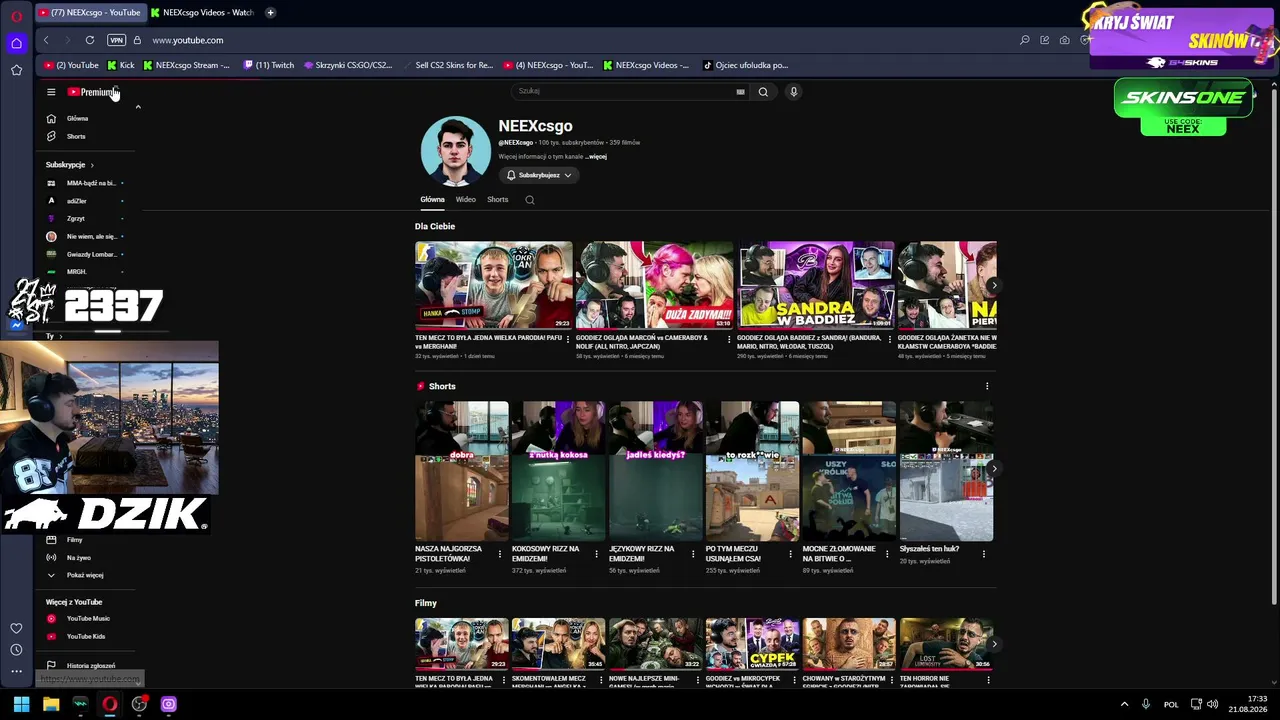
Task: Open menu for NASZA NAJGORSZA PISTOLETÓWKA short
Action: (500, 553)
